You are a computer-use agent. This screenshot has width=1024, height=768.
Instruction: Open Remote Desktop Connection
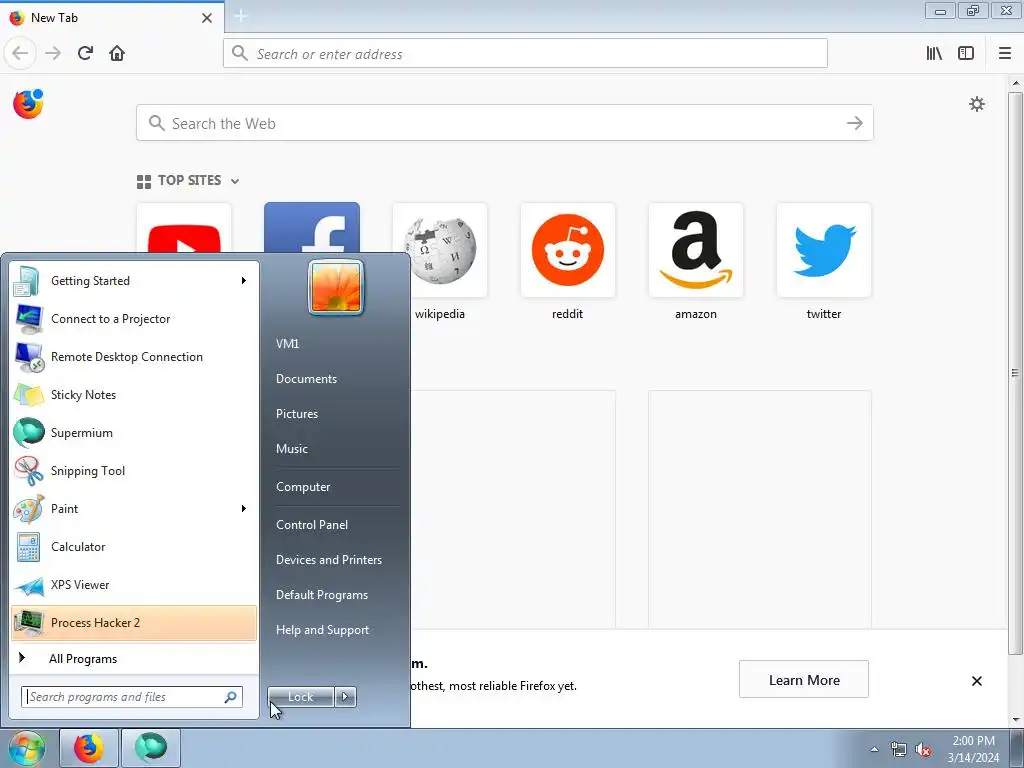134,357
